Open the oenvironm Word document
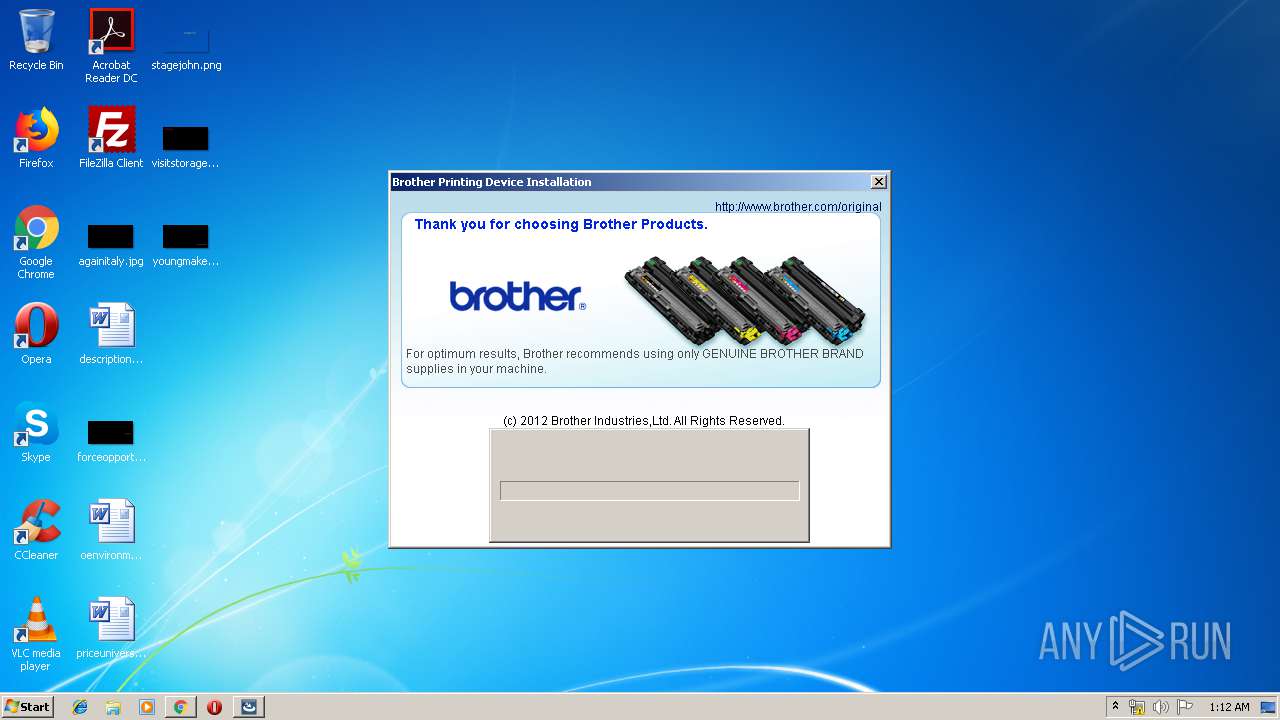Viewport: 1280px width, 720px height. pos(111,530)
